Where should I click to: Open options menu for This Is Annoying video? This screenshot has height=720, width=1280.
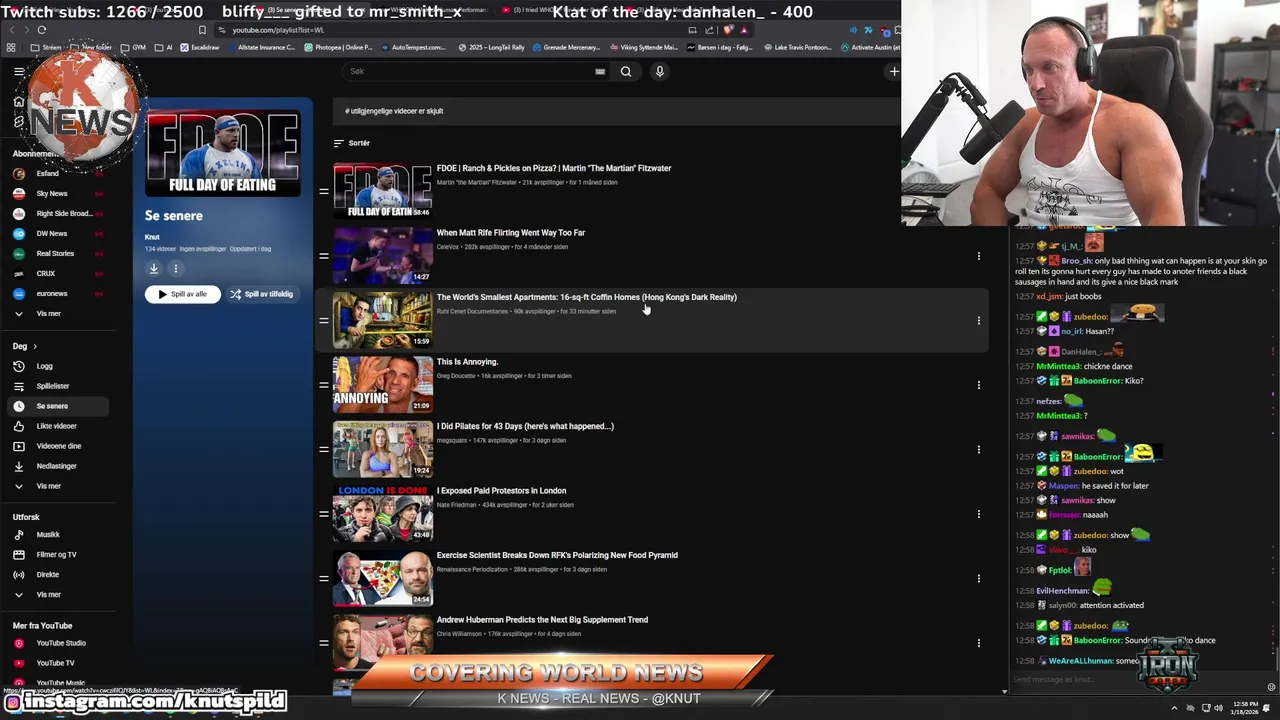[x=979, y=385]
